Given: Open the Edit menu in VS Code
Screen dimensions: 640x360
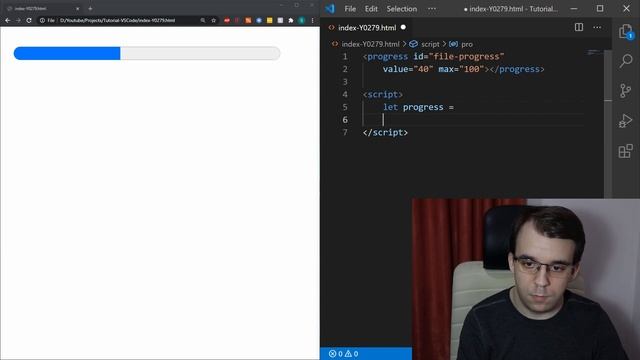Looking at the screenshot, I should pos(371,9).
